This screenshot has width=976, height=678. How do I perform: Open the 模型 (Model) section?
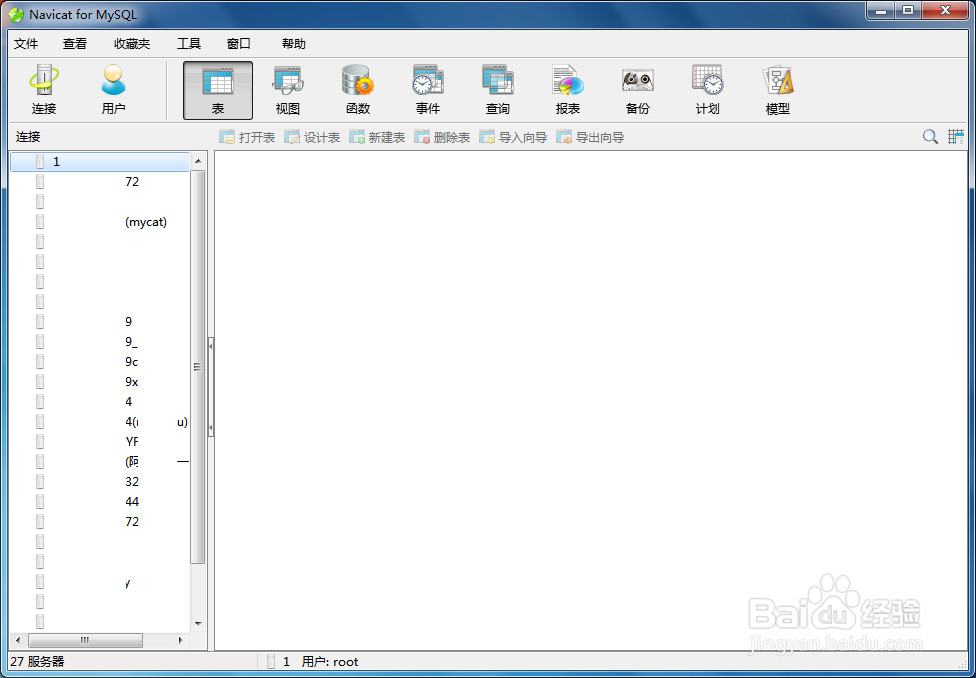[x=777, y=90]
